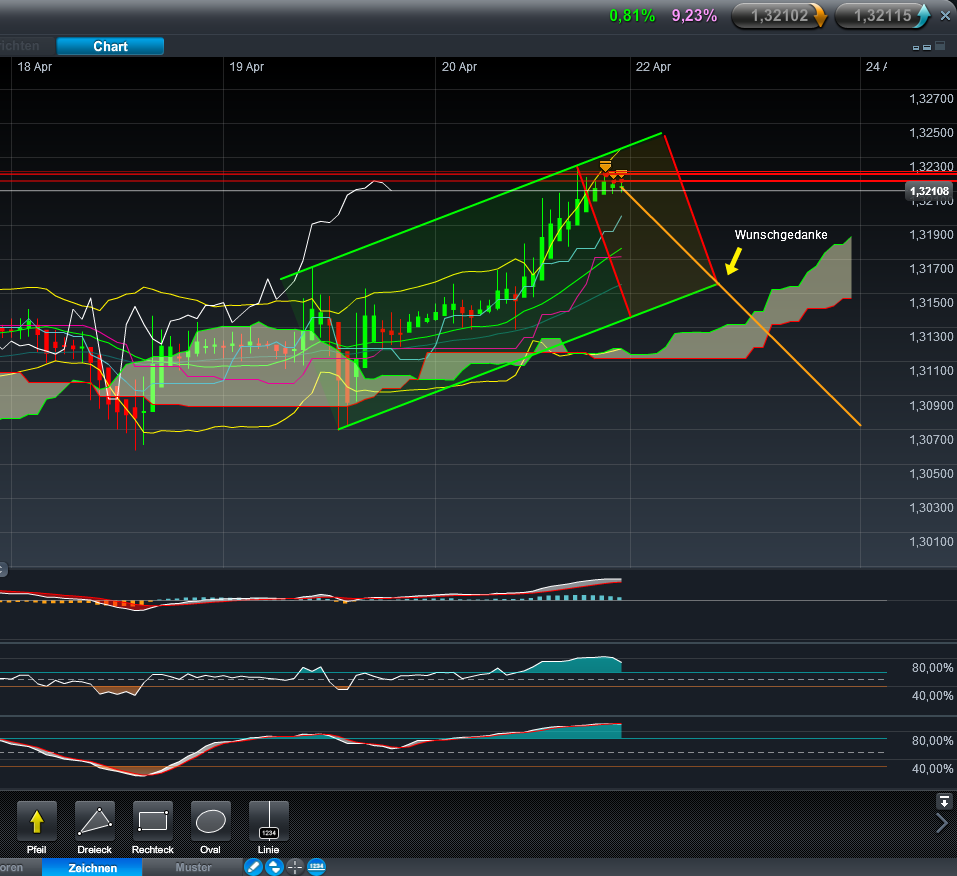This screenshot has width=957, height=876.
Task: Click the blue up-down arrows icon
Action: tap(275, 867)
